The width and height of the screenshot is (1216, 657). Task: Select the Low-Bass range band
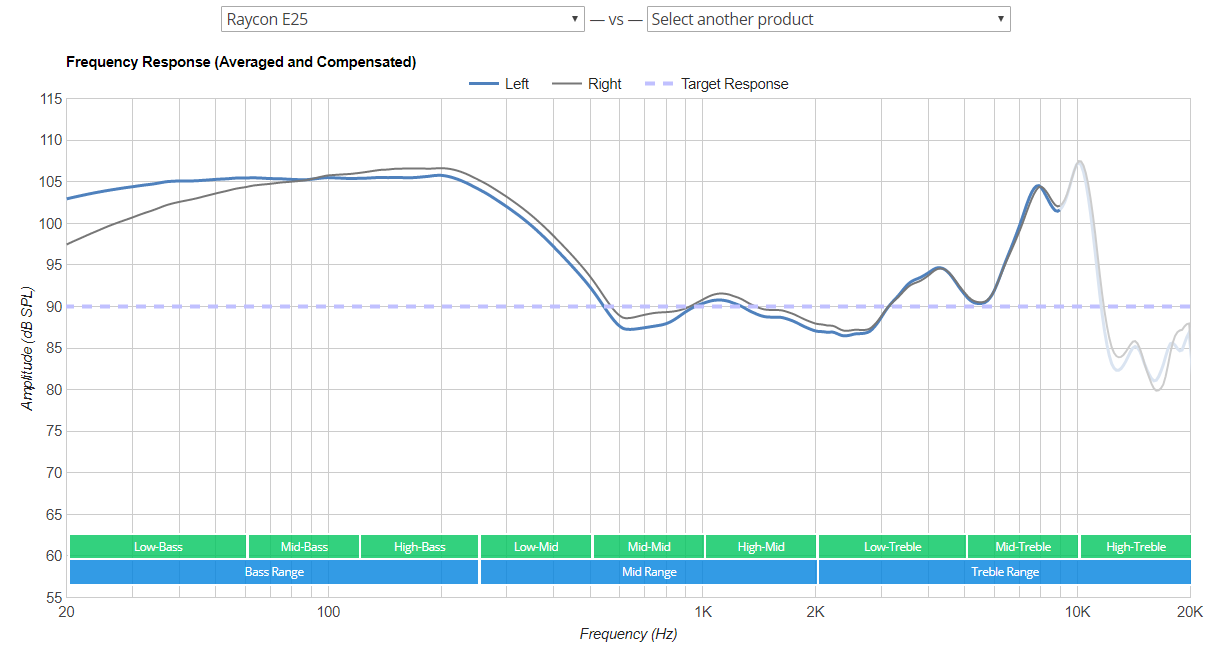click(x=158, y=546)
